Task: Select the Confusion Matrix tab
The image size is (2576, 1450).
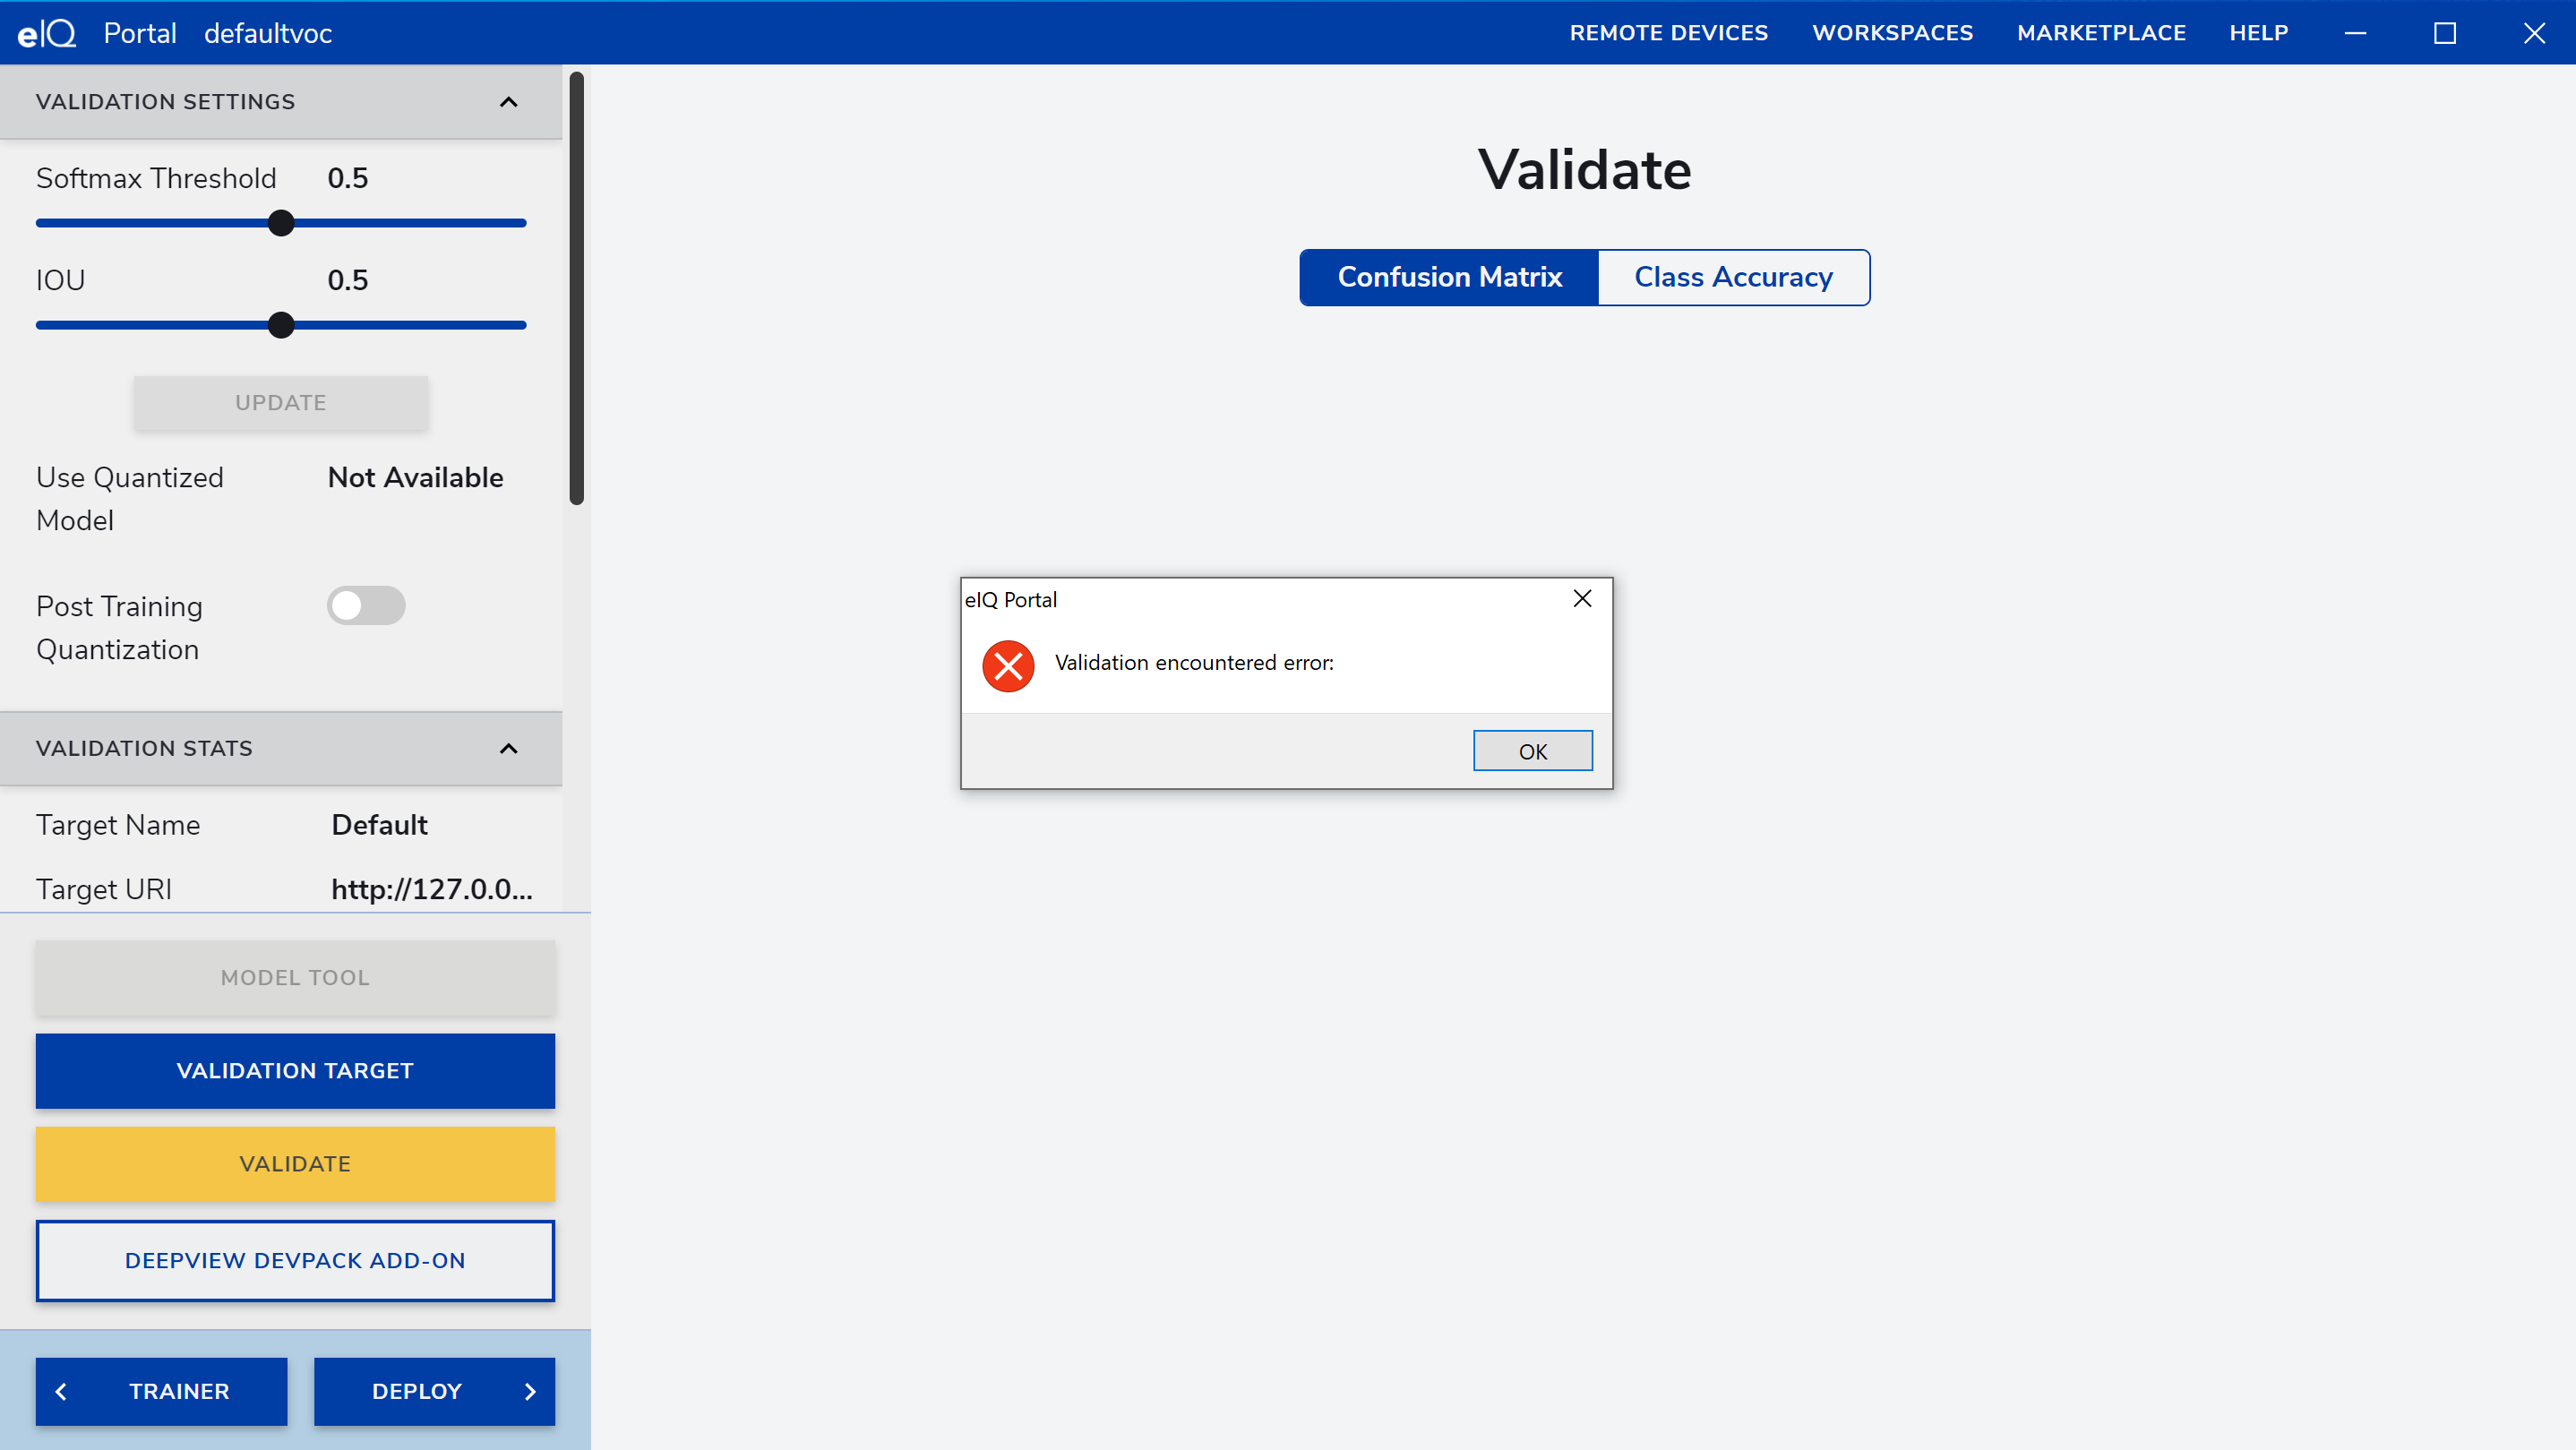Action: coord(1449,277)
